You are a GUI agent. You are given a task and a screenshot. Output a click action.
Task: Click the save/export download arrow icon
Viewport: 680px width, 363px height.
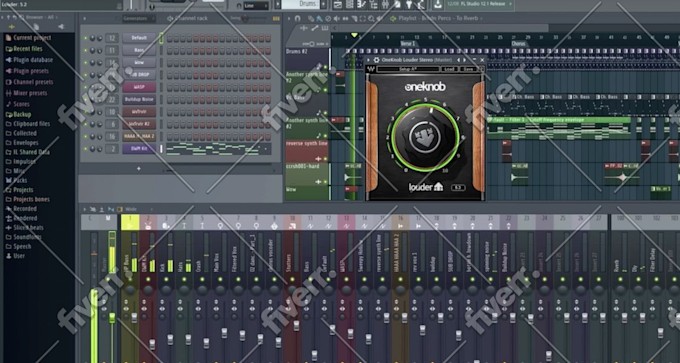(x=438, y=4)
